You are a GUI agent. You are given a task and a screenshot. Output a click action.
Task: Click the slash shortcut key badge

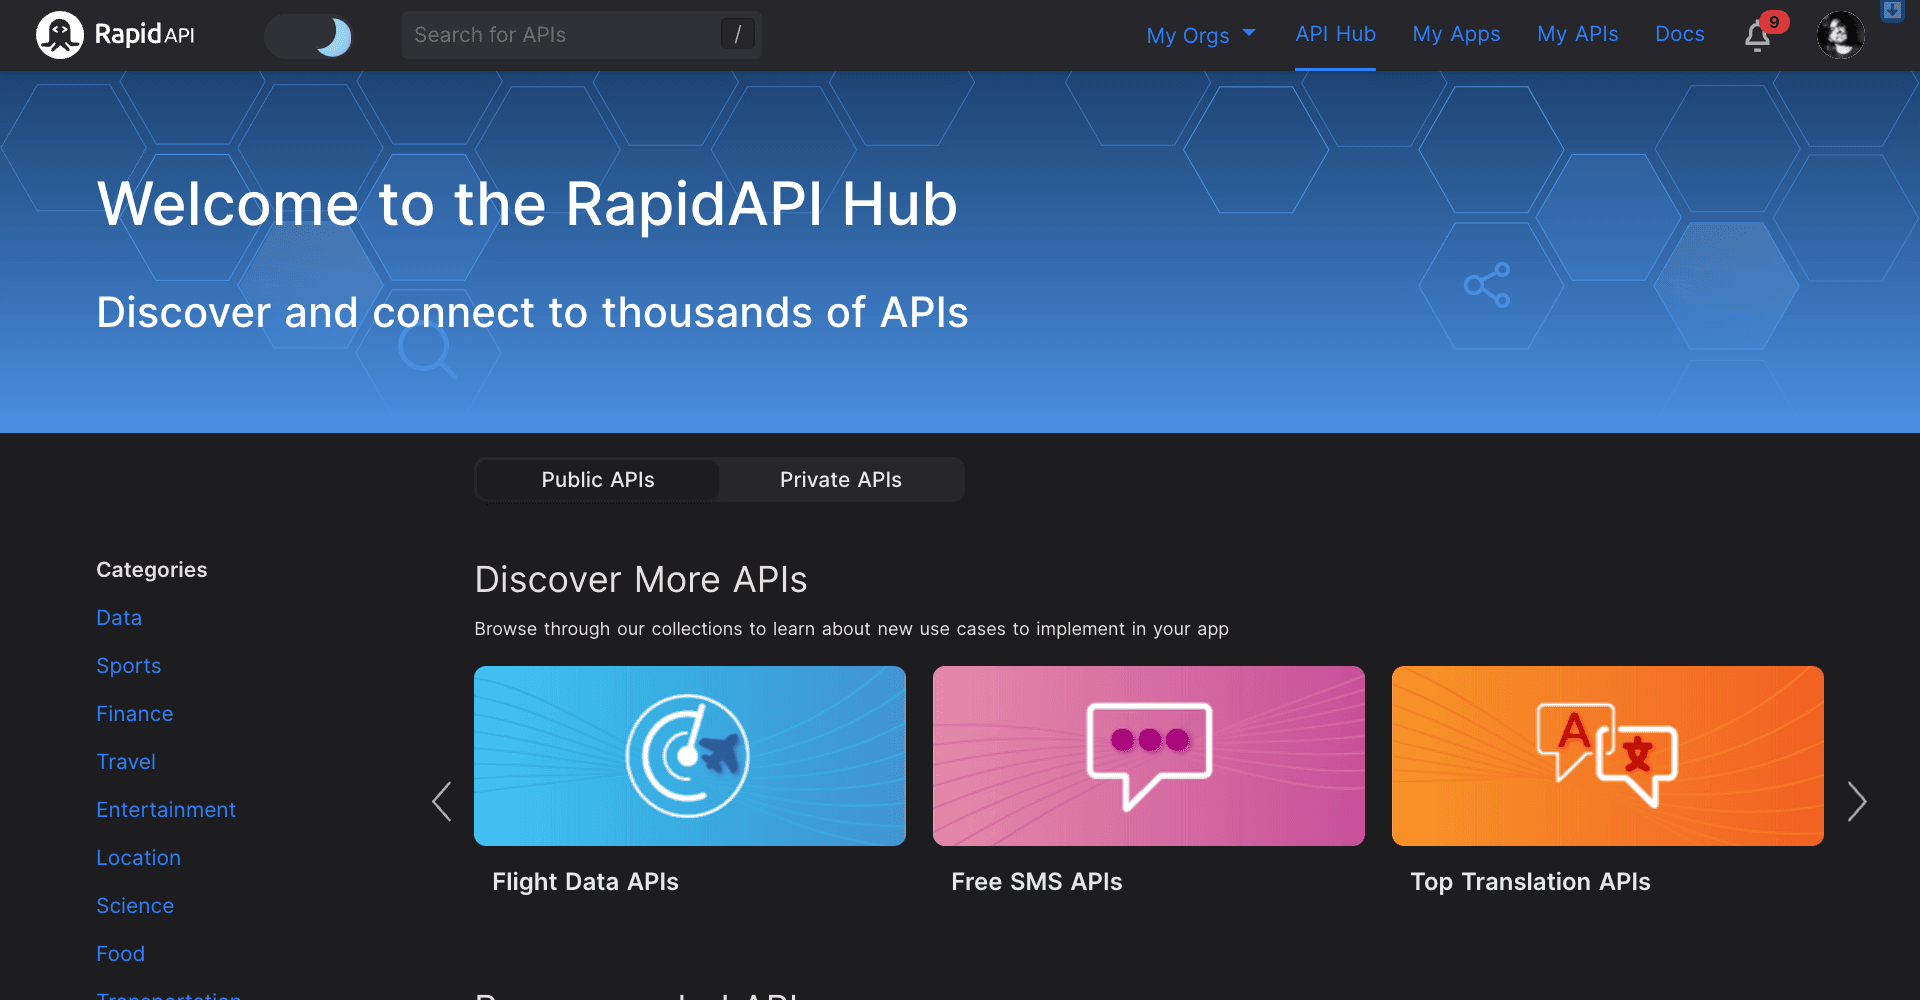click(737, 35)
